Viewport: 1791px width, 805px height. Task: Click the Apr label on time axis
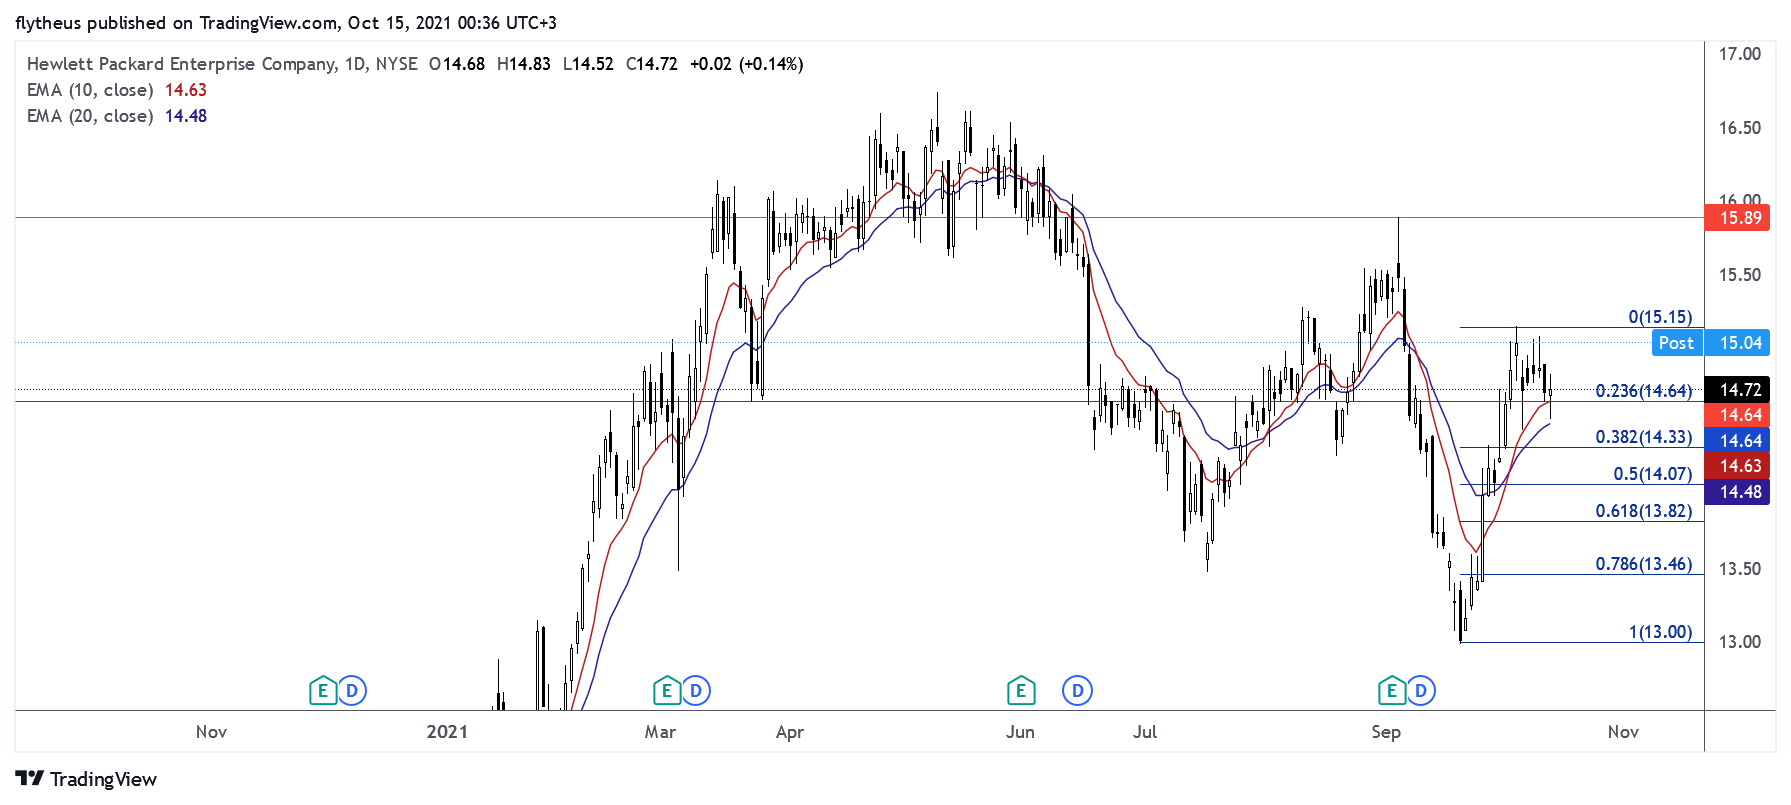[790, 732]
